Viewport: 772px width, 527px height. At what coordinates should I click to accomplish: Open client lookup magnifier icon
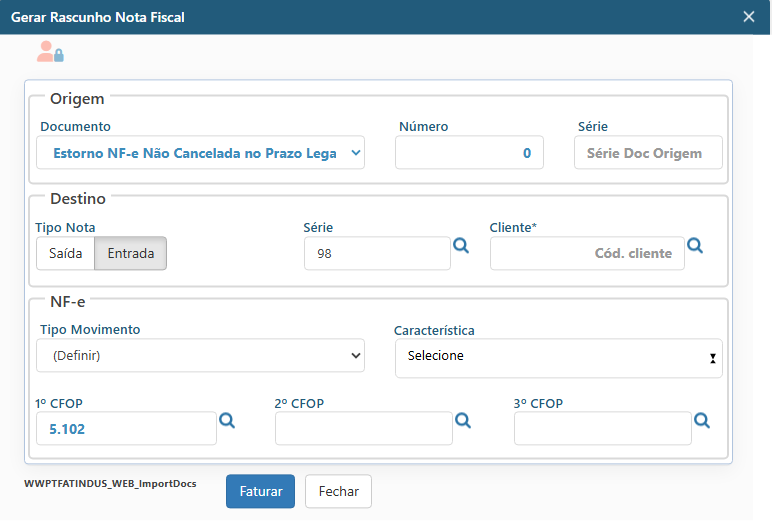pyautogui.click(x=695, y=246)
